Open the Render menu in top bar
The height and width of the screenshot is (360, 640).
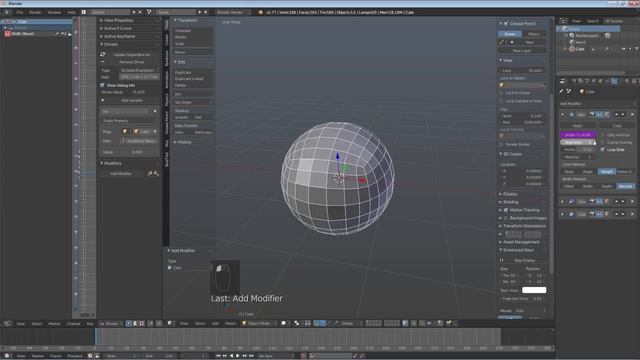point(35,12)
